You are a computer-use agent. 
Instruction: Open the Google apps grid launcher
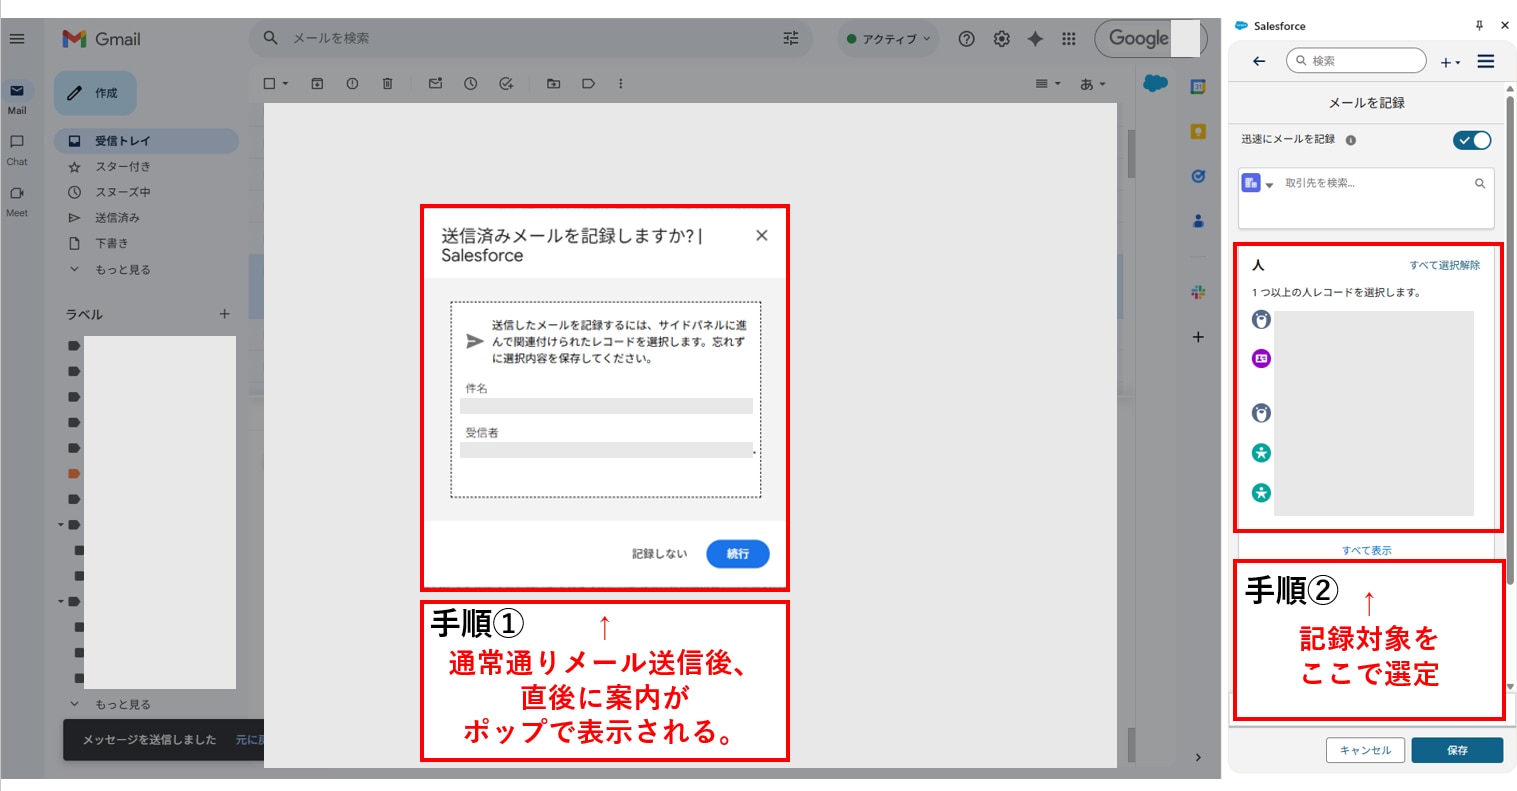click(1069, 38)
